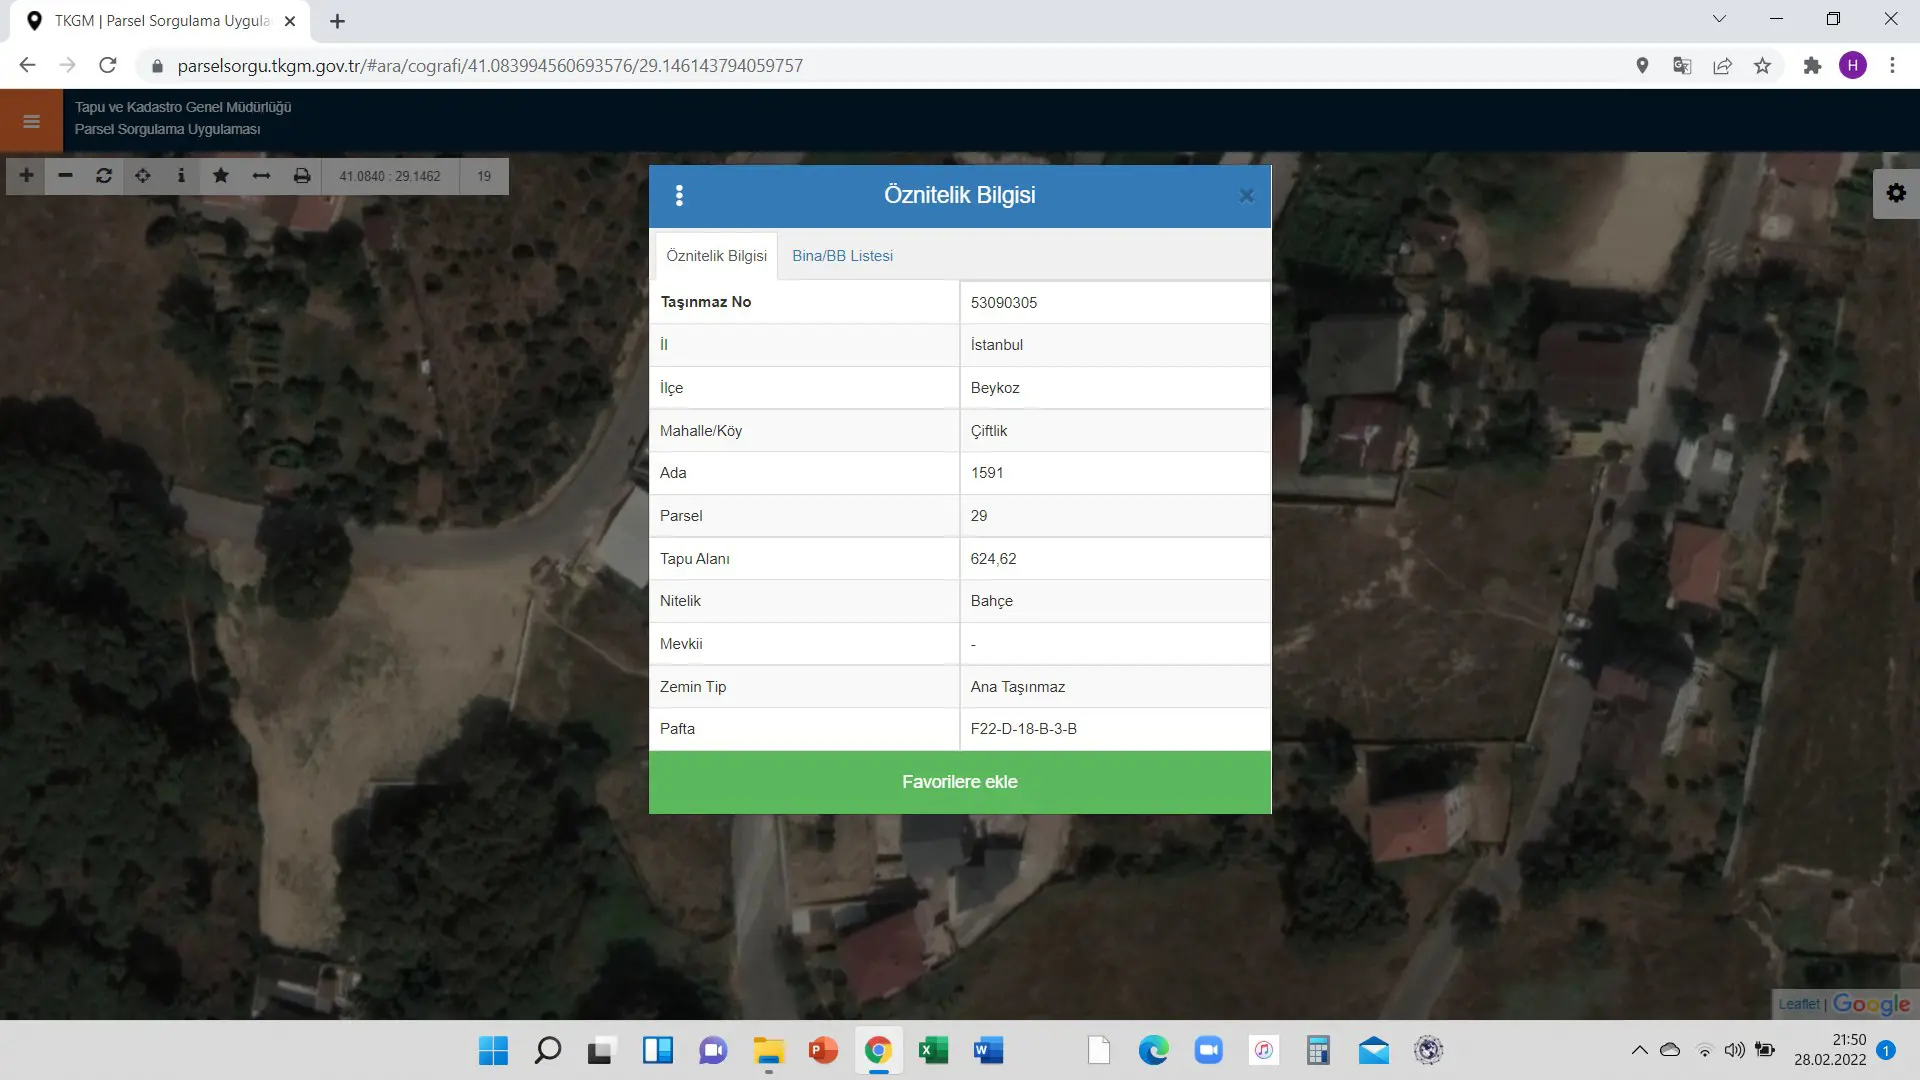
Task: Click Taşınmaz No value 53090305
Action: coord(1003,303)
